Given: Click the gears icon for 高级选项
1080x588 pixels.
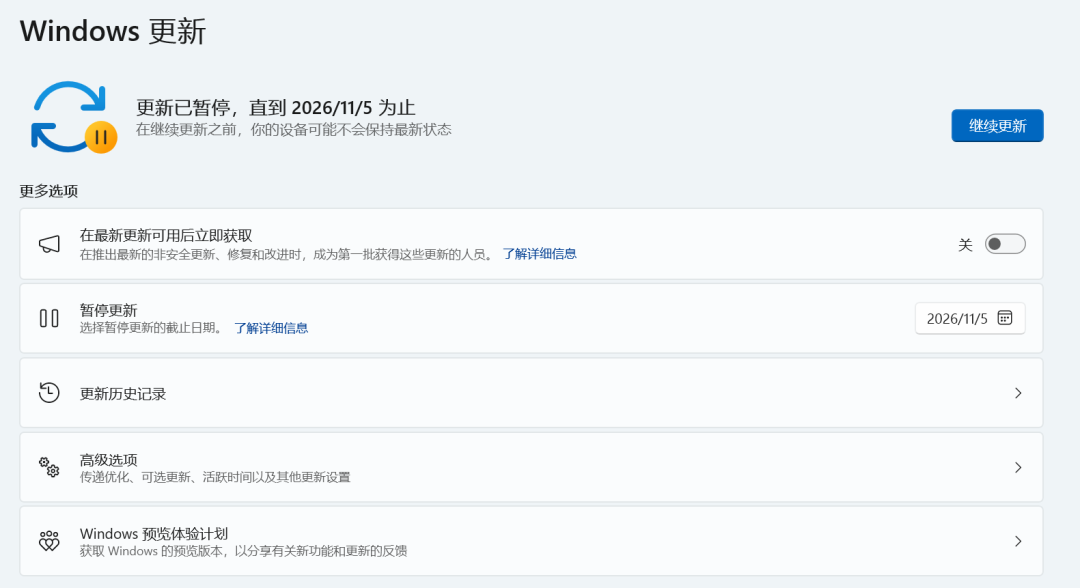Looking at the screenshot, I should point(49,467).
